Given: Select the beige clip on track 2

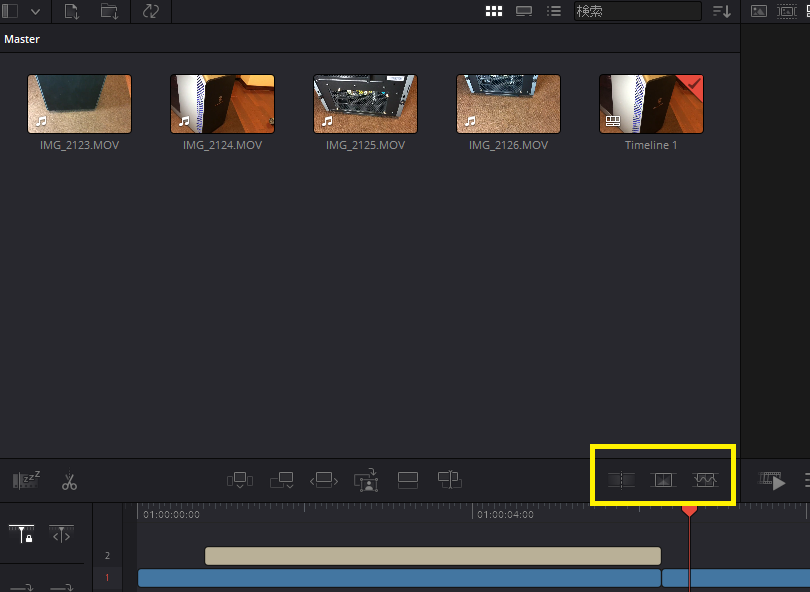Looking at the screenshot, I should [433, 556].
